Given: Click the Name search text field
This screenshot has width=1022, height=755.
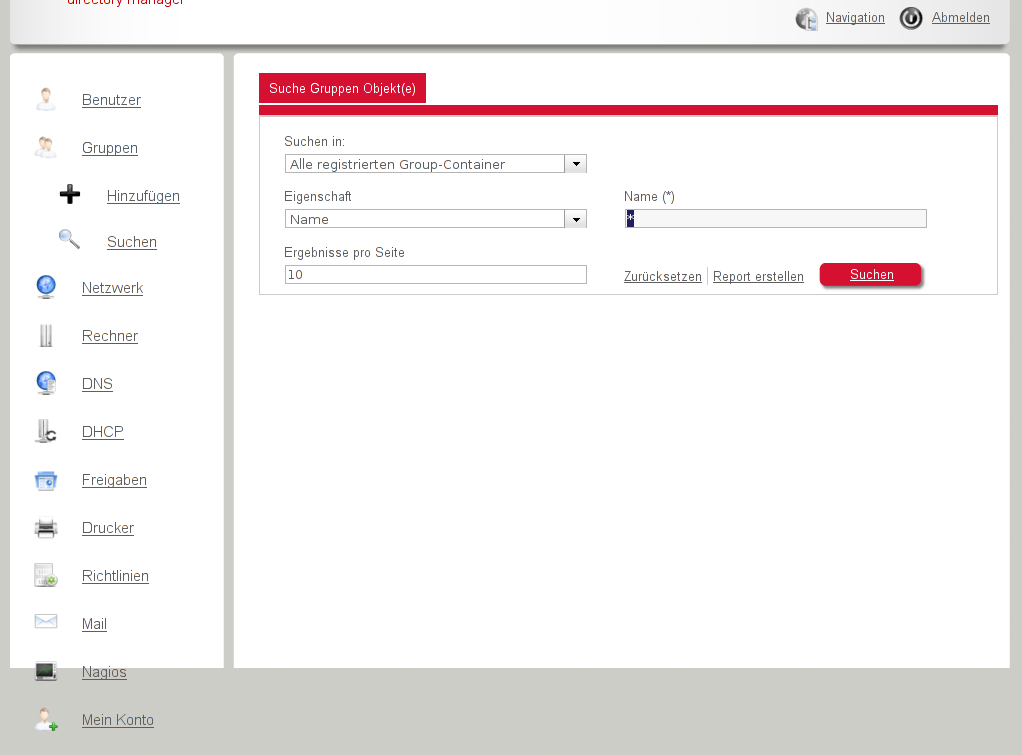Looking at the screenshot, I should 776,219.
